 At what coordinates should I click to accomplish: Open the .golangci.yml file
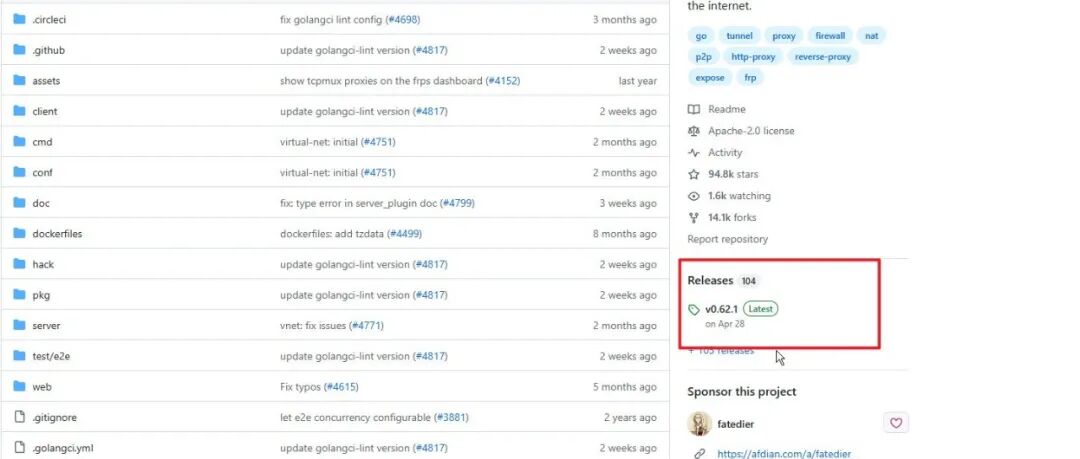(63, 448)
